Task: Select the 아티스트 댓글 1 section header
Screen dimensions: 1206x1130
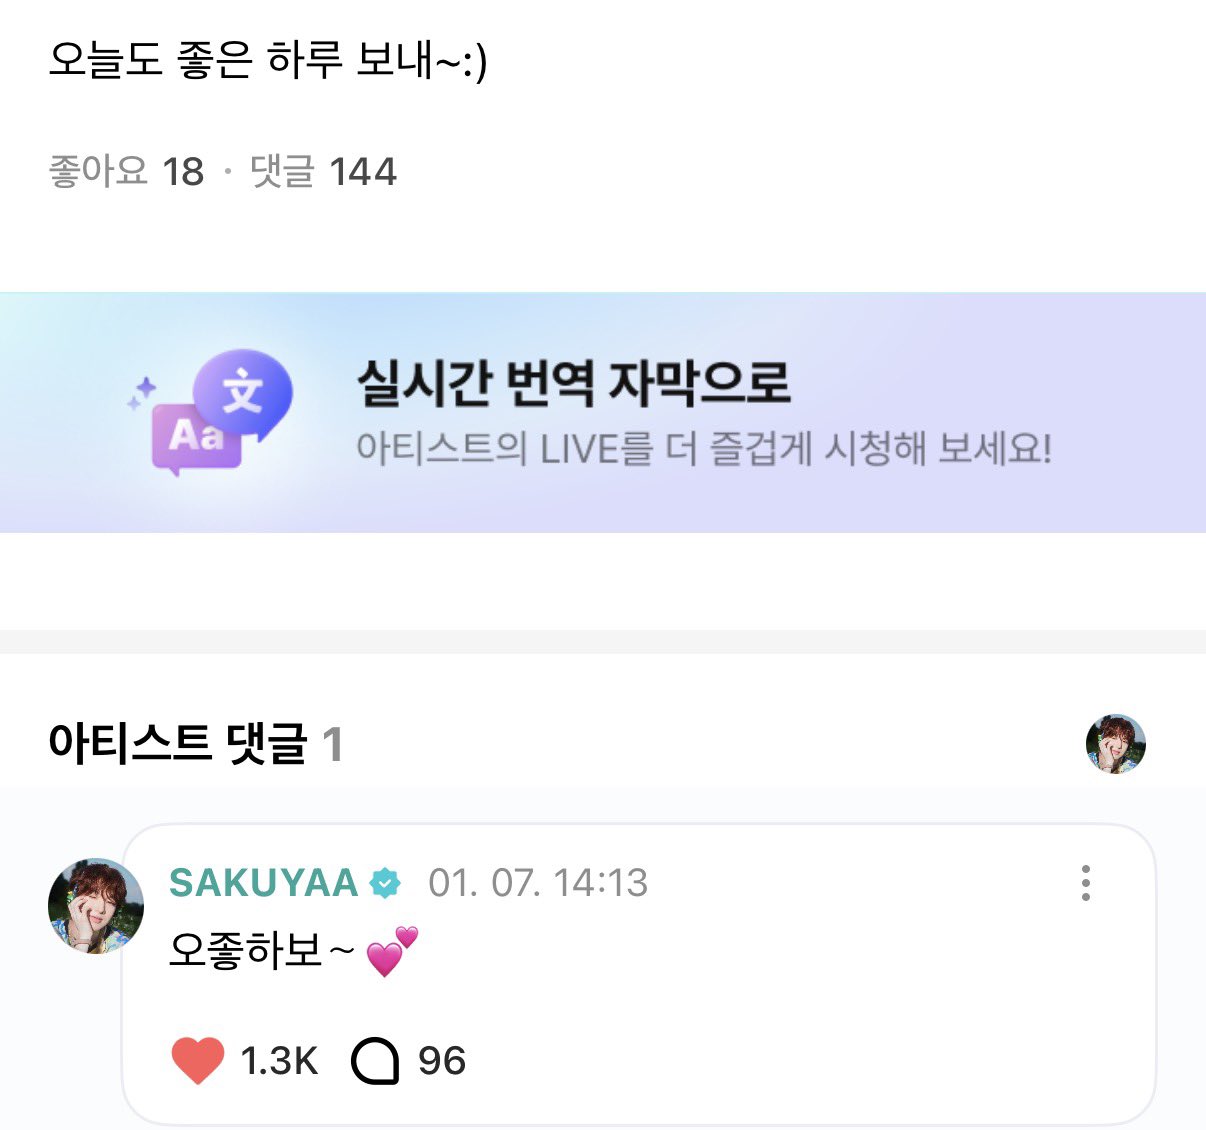Action: [x=195, y=744]
